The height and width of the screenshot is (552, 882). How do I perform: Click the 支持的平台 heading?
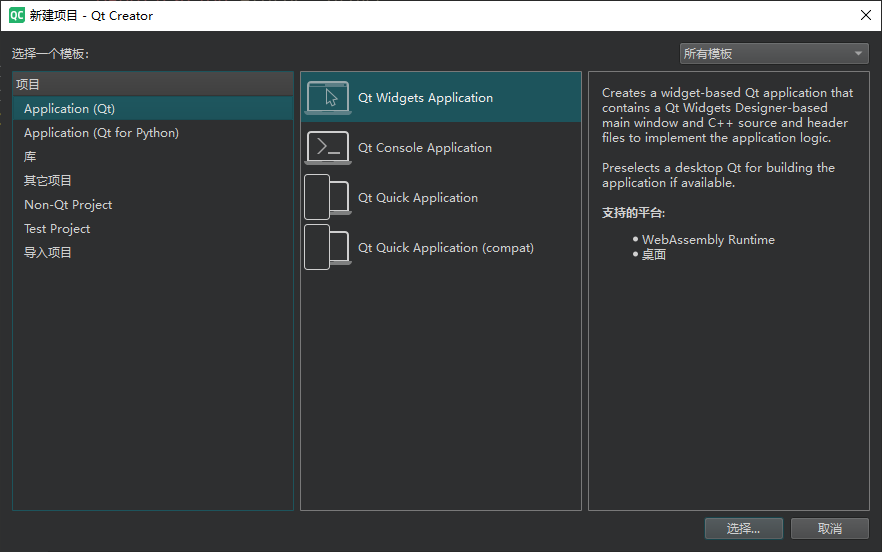click(633, 213)
